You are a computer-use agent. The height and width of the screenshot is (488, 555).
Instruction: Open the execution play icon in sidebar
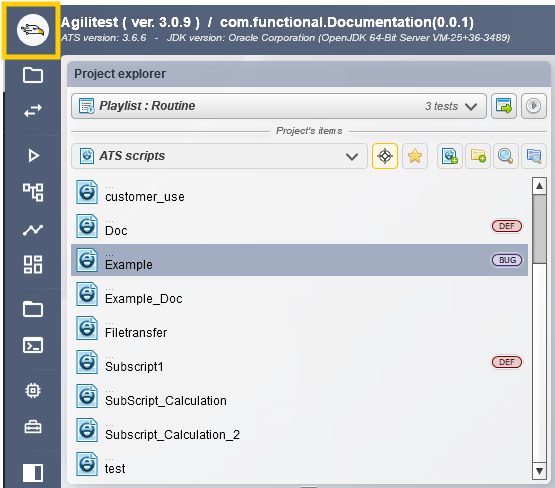tap(33, 155)
